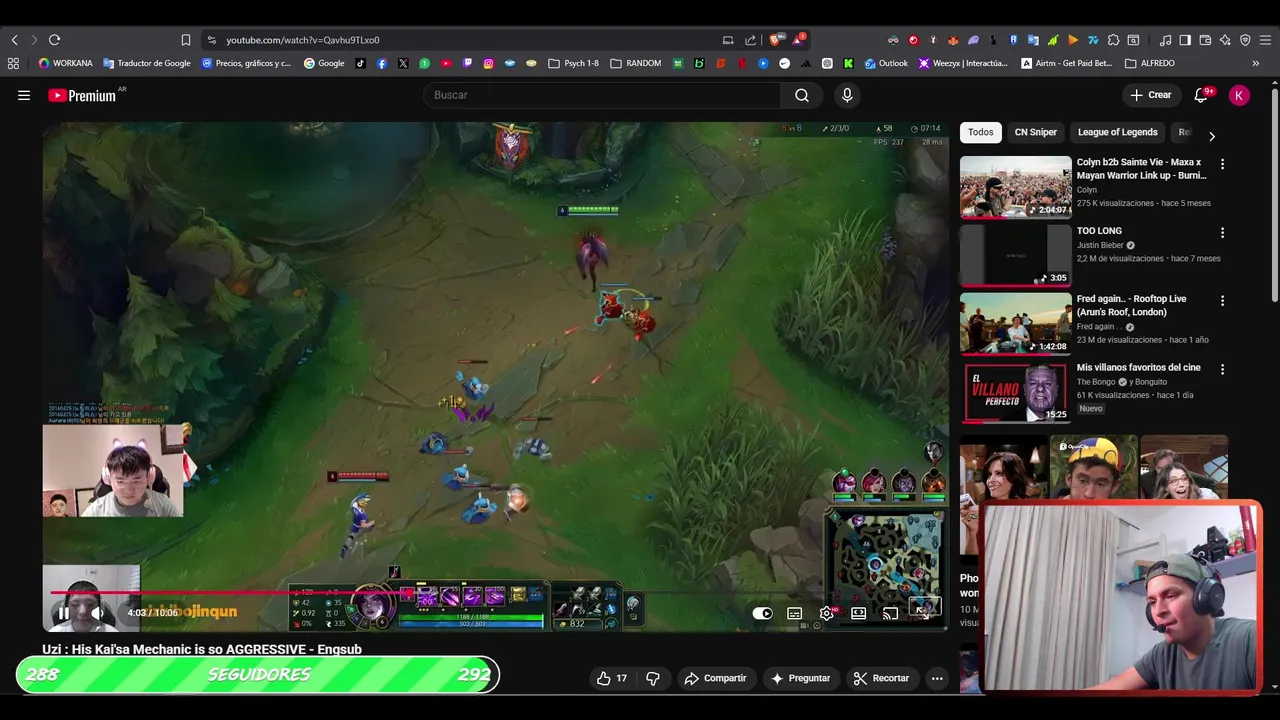Screen dimensions: 1280x720
Task: Open Fred again.. Rooftop Live thumbnail
Action: pyautogui.click(x=1015, y=323)
